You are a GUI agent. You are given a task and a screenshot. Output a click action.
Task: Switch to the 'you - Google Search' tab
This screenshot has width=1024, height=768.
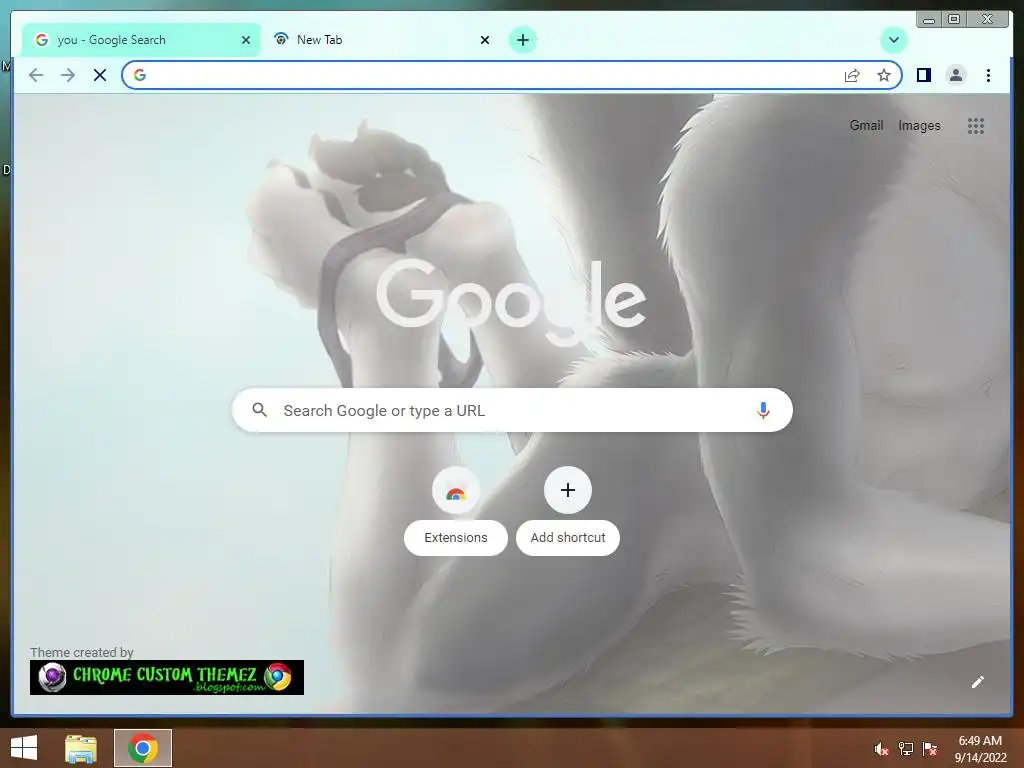pos(142,40)
